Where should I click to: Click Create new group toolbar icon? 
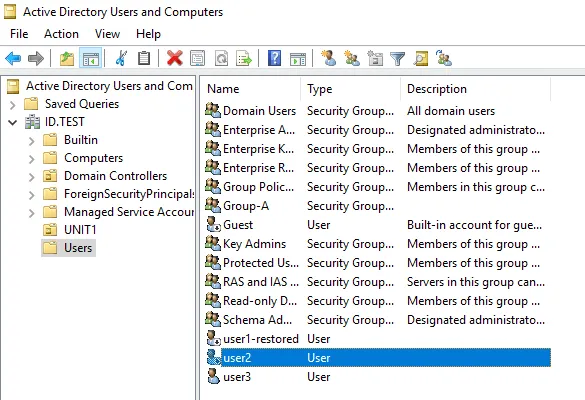[352, 58]
